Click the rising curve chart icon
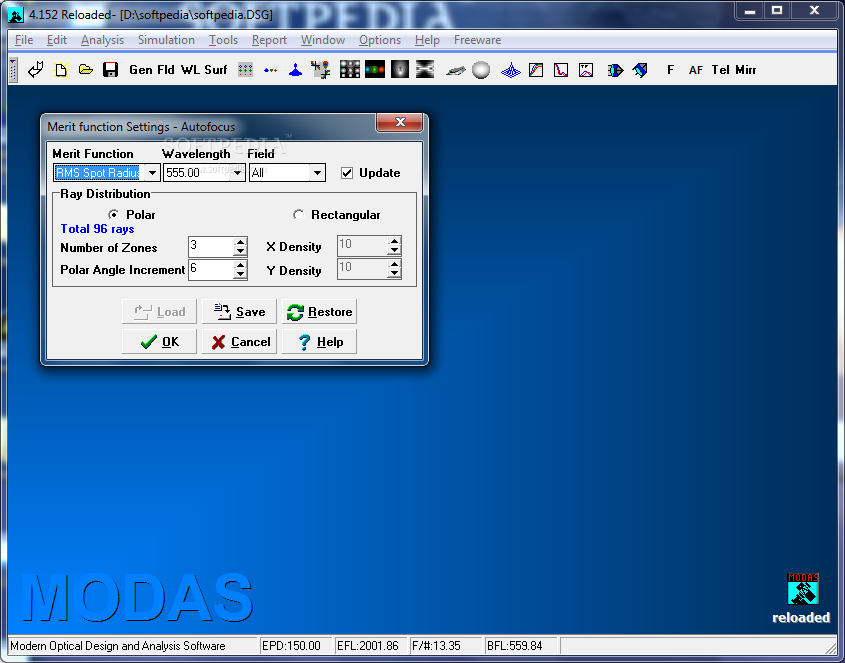The width and height of the screenshot is (845, 663). [536, 70]
